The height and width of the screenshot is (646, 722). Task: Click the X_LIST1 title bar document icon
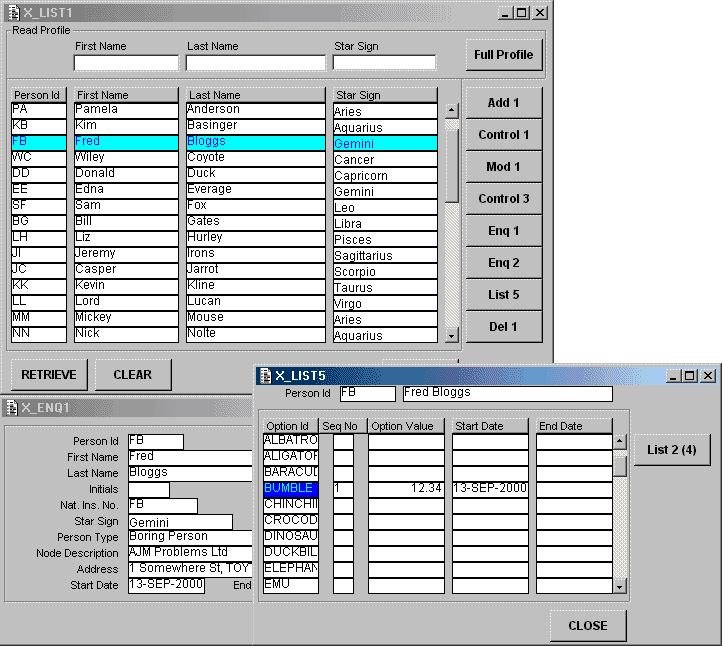pos(14,13)
